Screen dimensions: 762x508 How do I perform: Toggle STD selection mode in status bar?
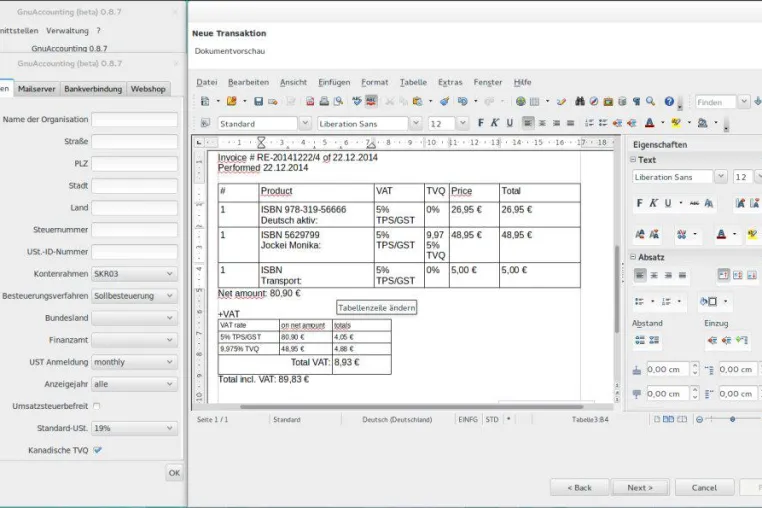click(x=492, y=420)
